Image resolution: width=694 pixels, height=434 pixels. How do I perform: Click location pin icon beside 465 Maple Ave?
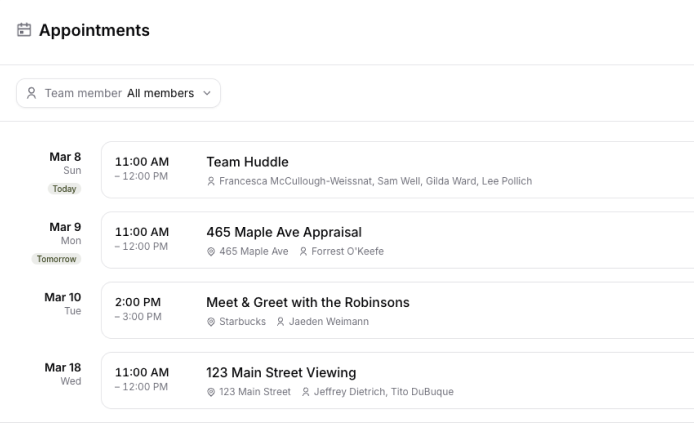point(211,252)
